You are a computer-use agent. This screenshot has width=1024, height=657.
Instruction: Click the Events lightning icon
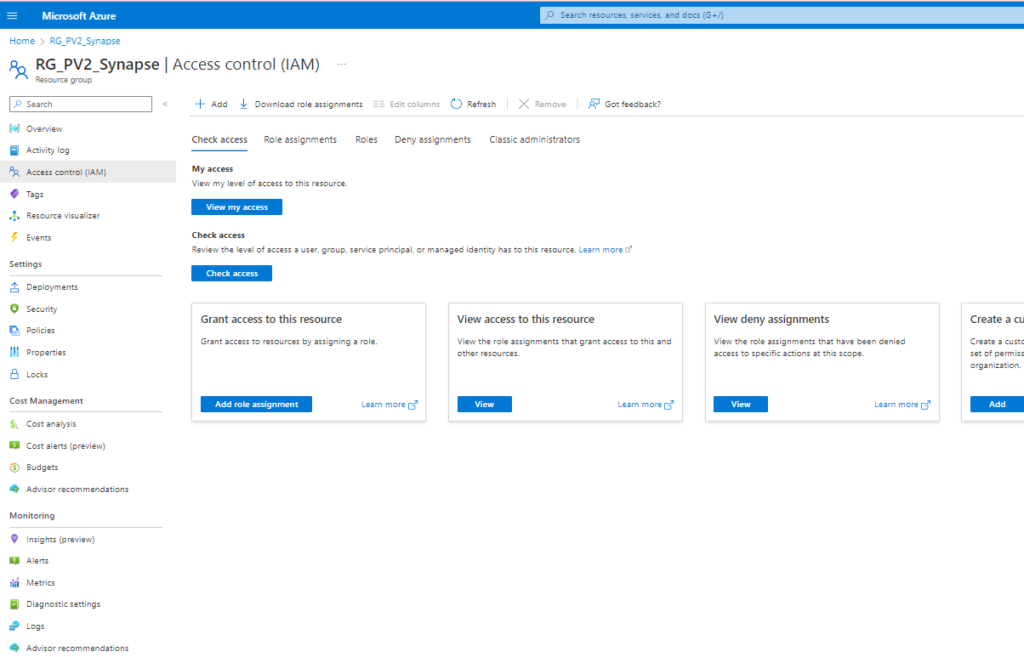click(14, 237)
